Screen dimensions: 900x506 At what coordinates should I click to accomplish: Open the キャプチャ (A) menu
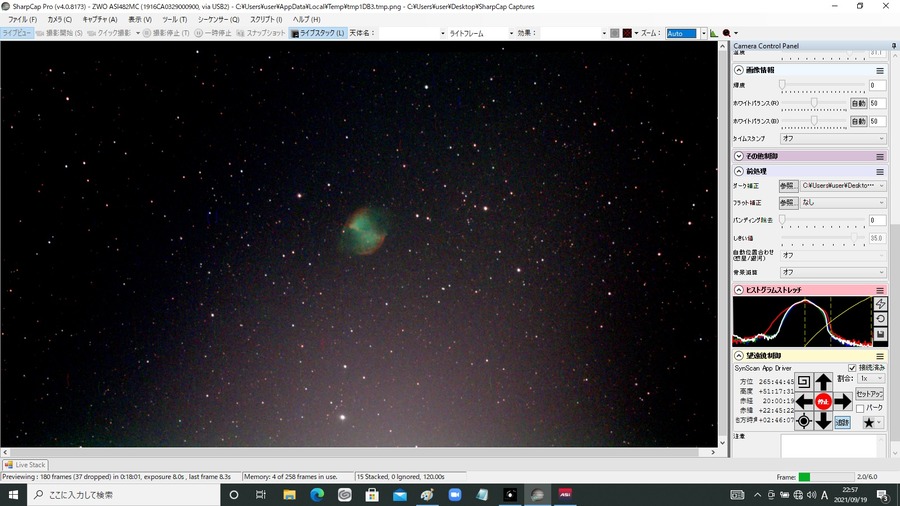point(99,20)
